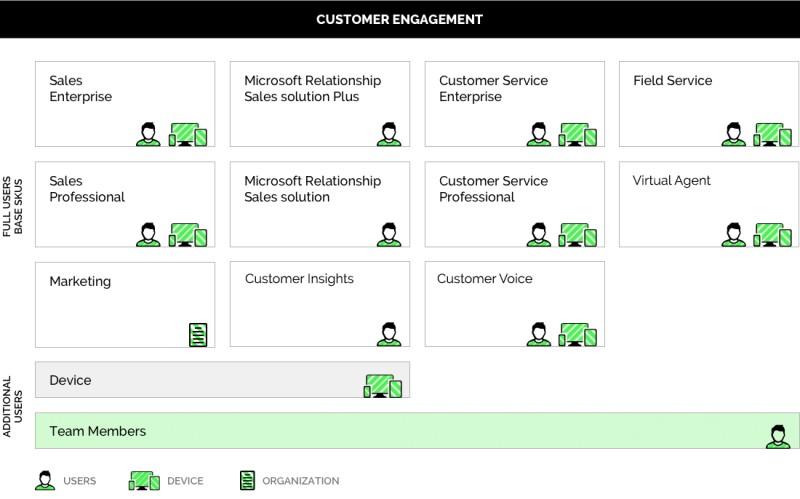Viewport: 800px width, 499px height.
Task: Click the Users legend icon
Action: pyautogui.click(x=45, y=481)
